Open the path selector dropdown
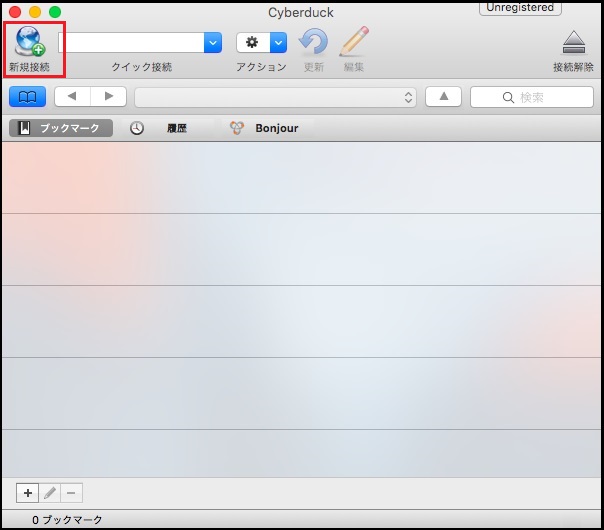604x530 pixels. (x=276, y=97)
